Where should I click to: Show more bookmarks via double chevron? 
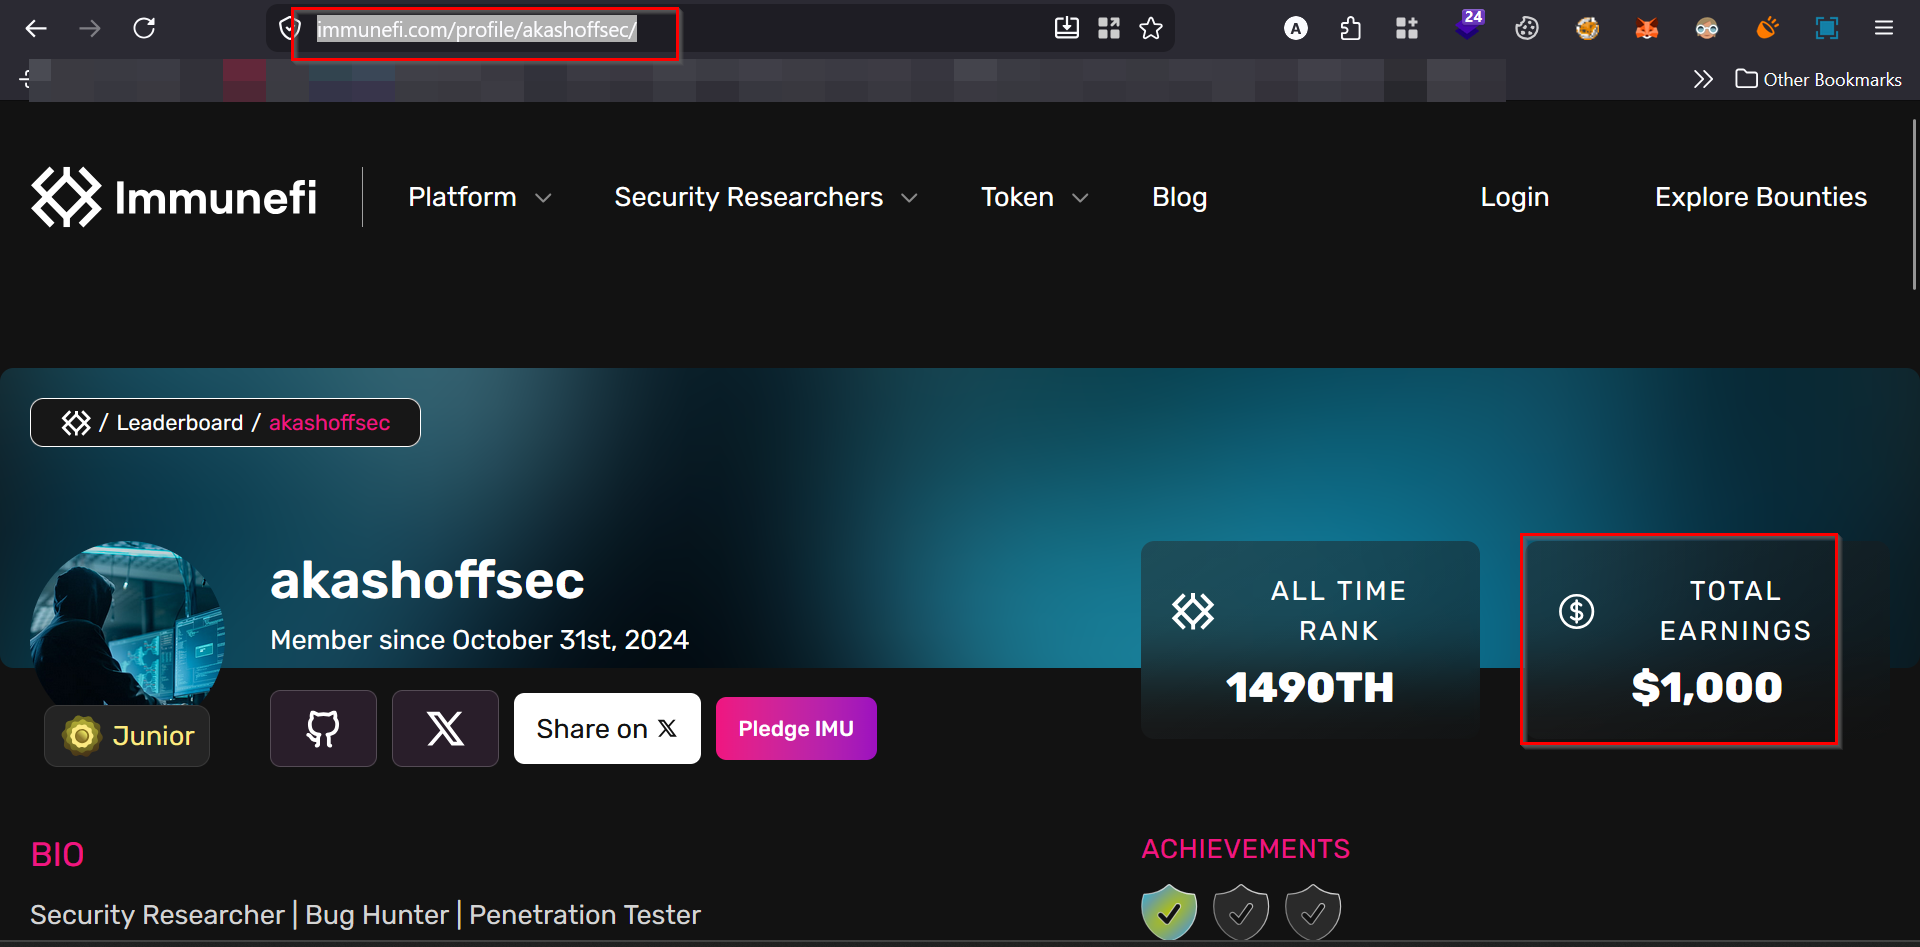point(1702,79)
